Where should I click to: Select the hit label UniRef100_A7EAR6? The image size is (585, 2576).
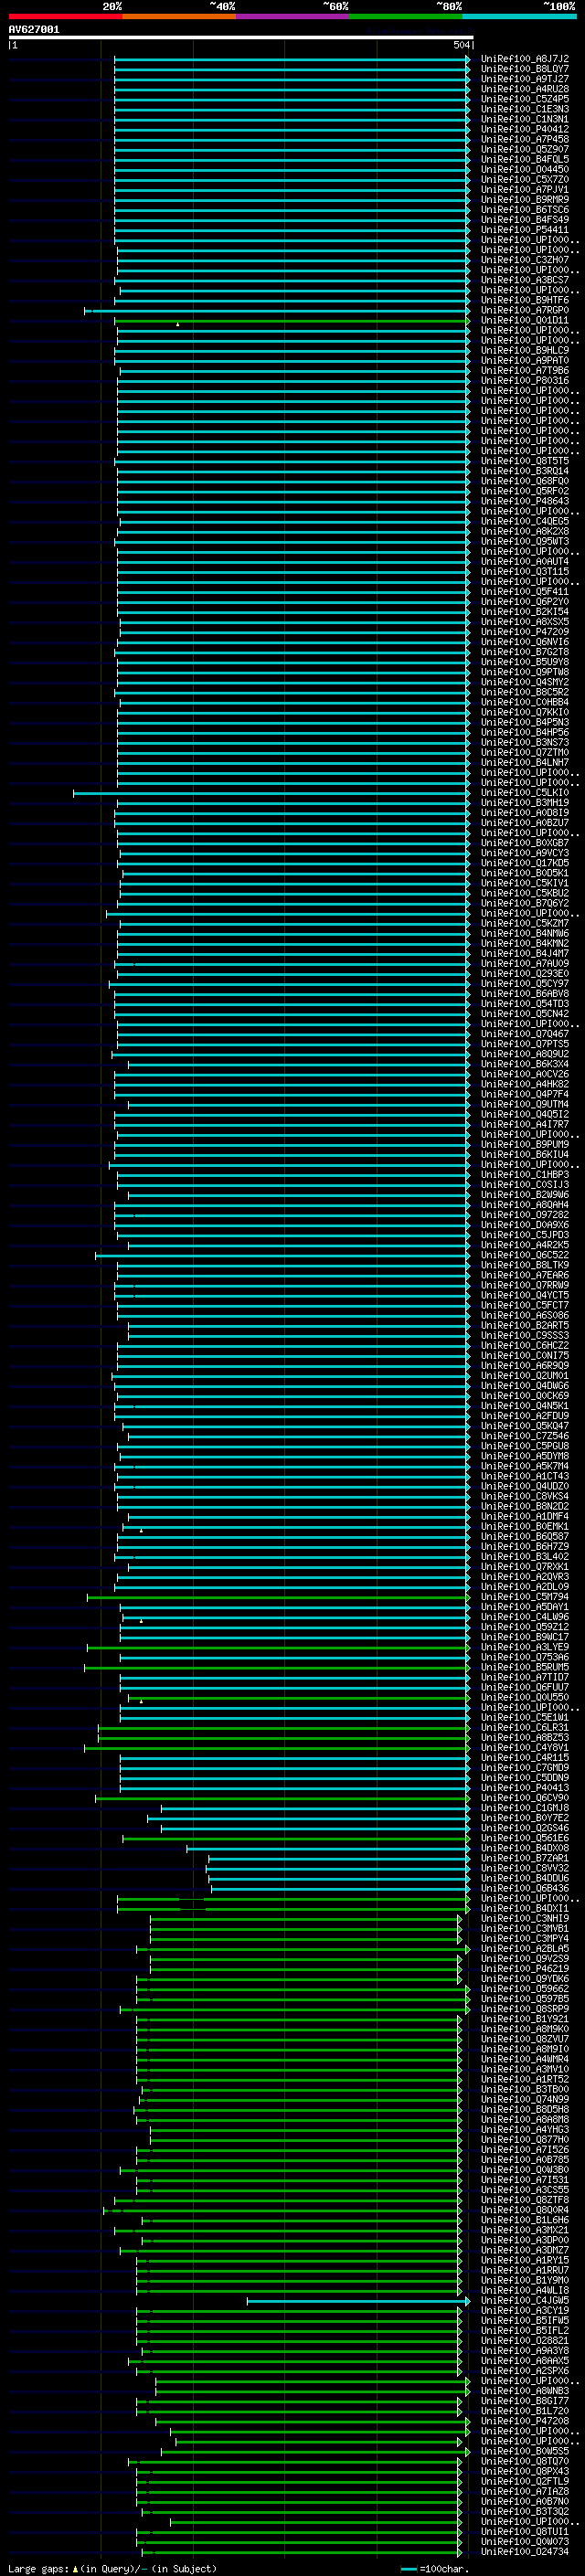pos(525,1275)
